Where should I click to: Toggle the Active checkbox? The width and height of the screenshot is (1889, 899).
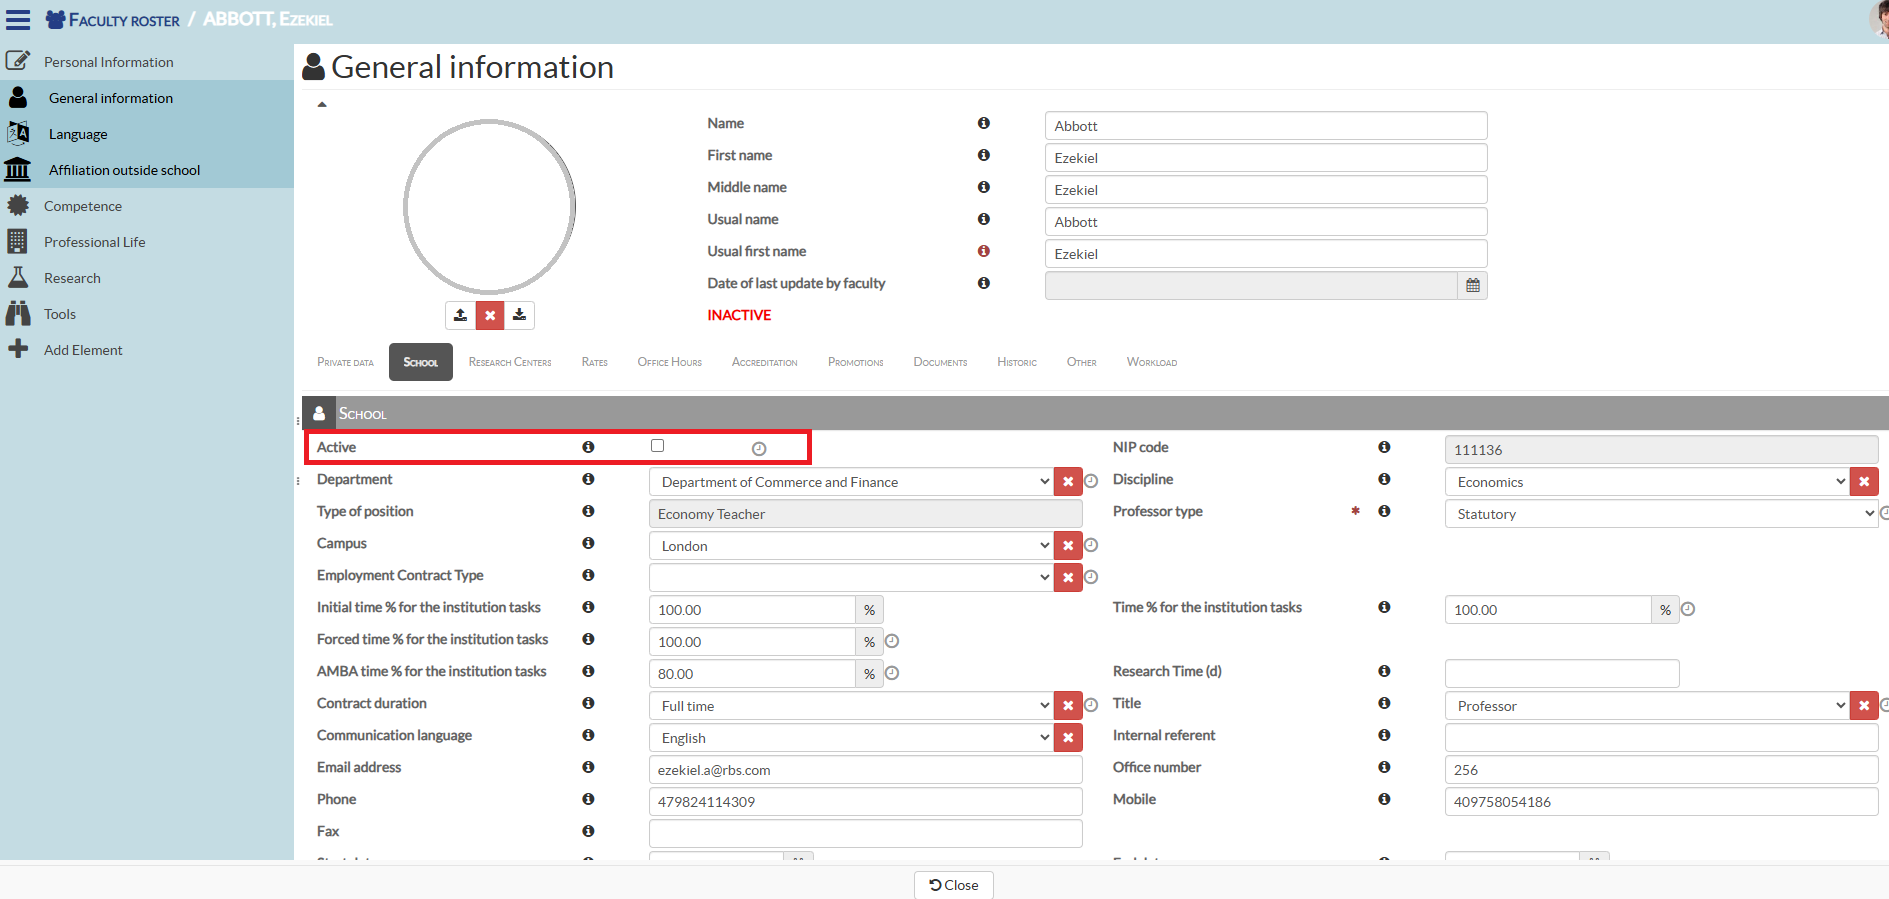[657, 446]
